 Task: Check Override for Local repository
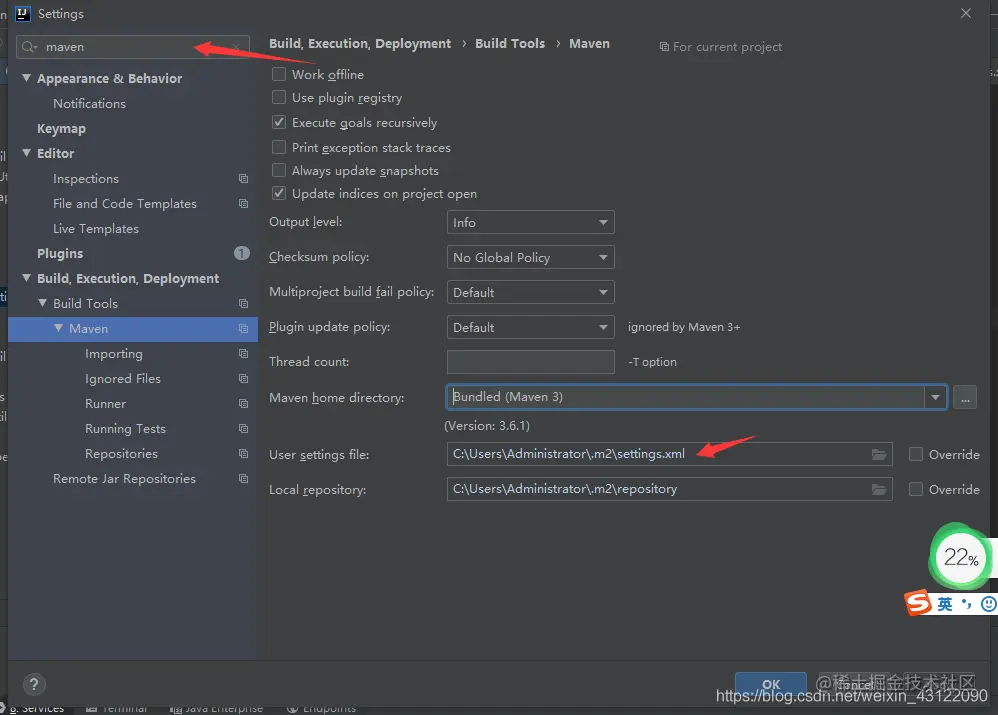tap(916, 489)
